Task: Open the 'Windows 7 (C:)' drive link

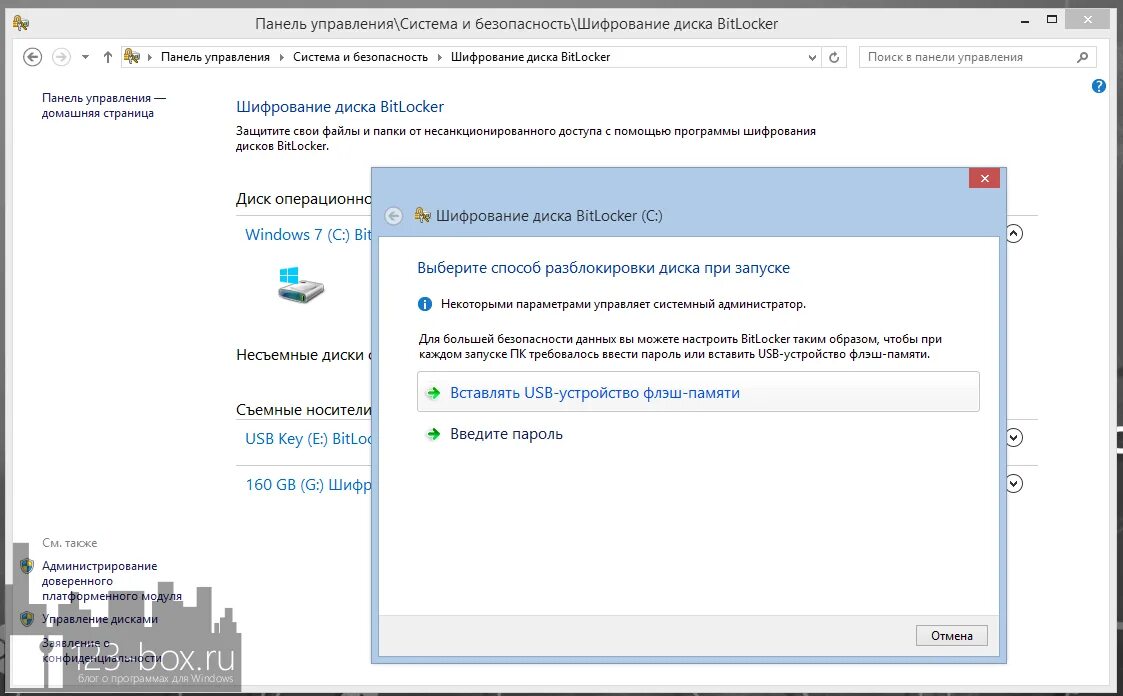Action: [x=308, y=234]
